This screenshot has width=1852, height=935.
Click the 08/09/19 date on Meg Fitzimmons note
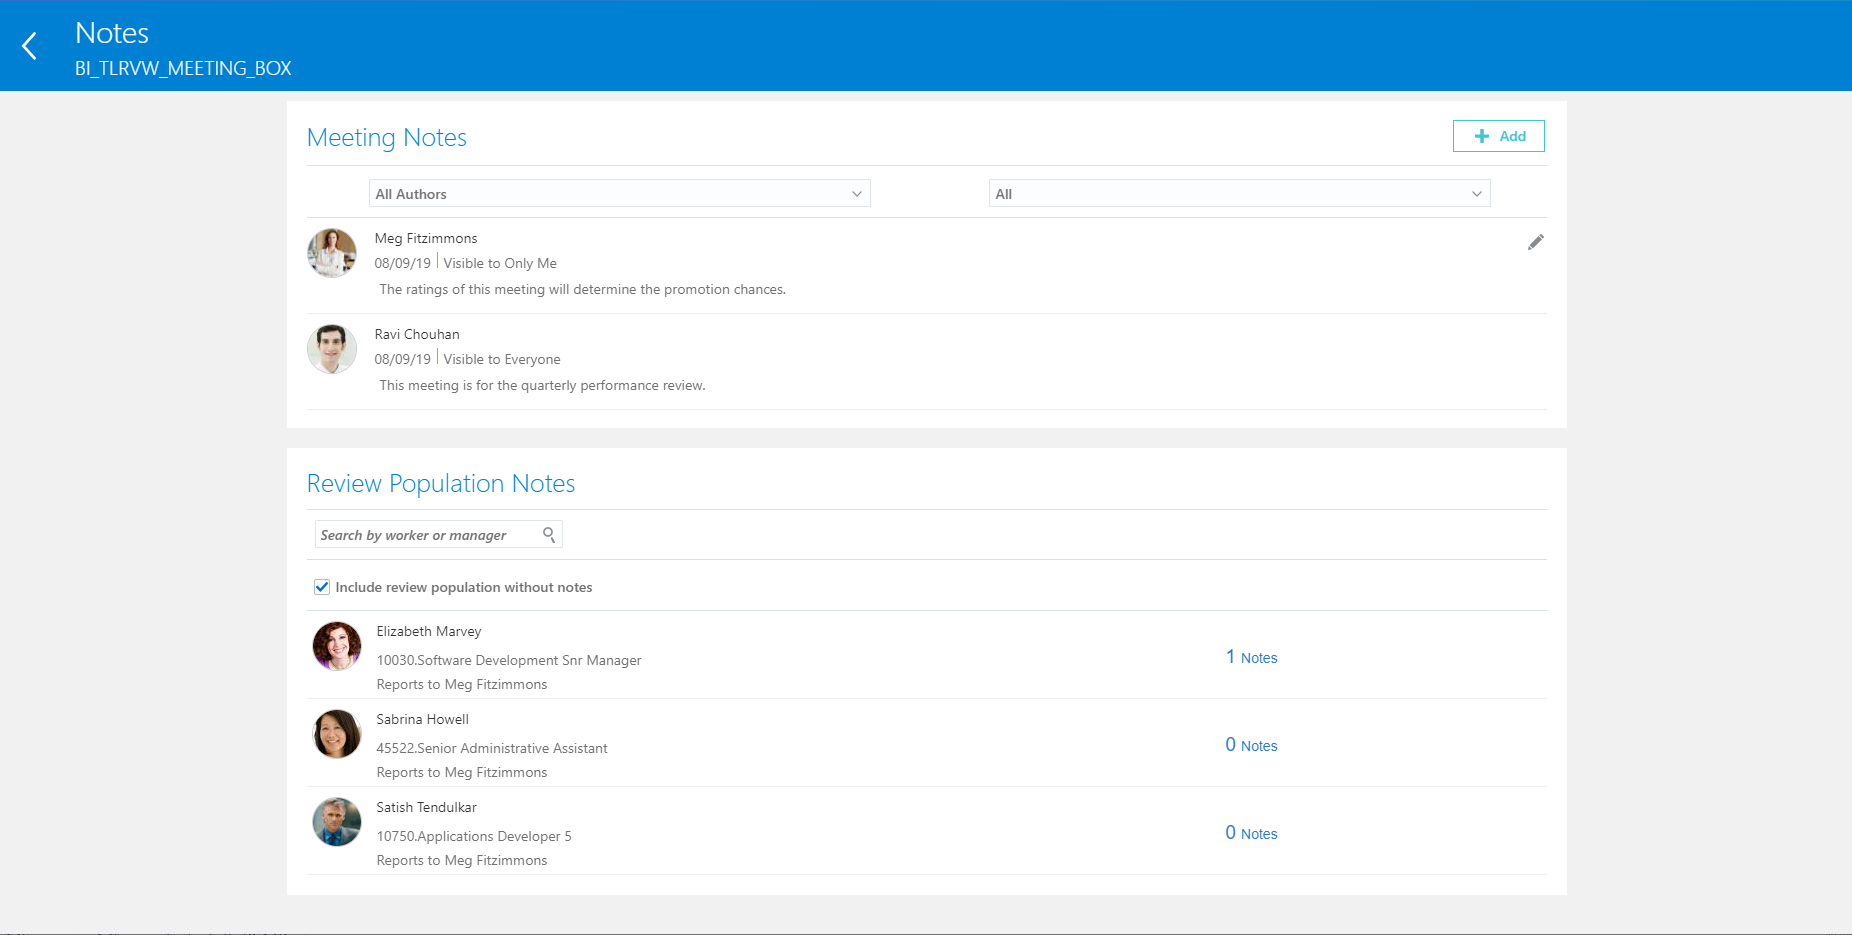[x=403, y=263]
